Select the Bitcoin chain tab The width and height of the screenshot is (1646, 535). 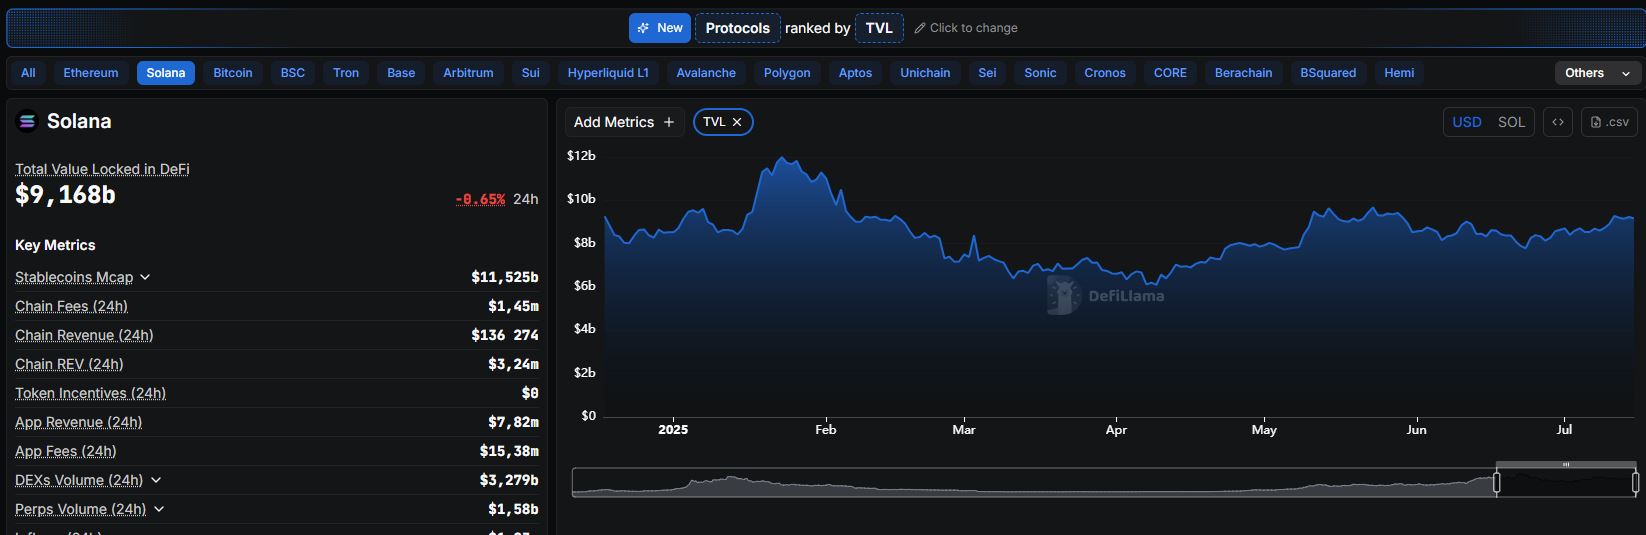pos(233,73)
